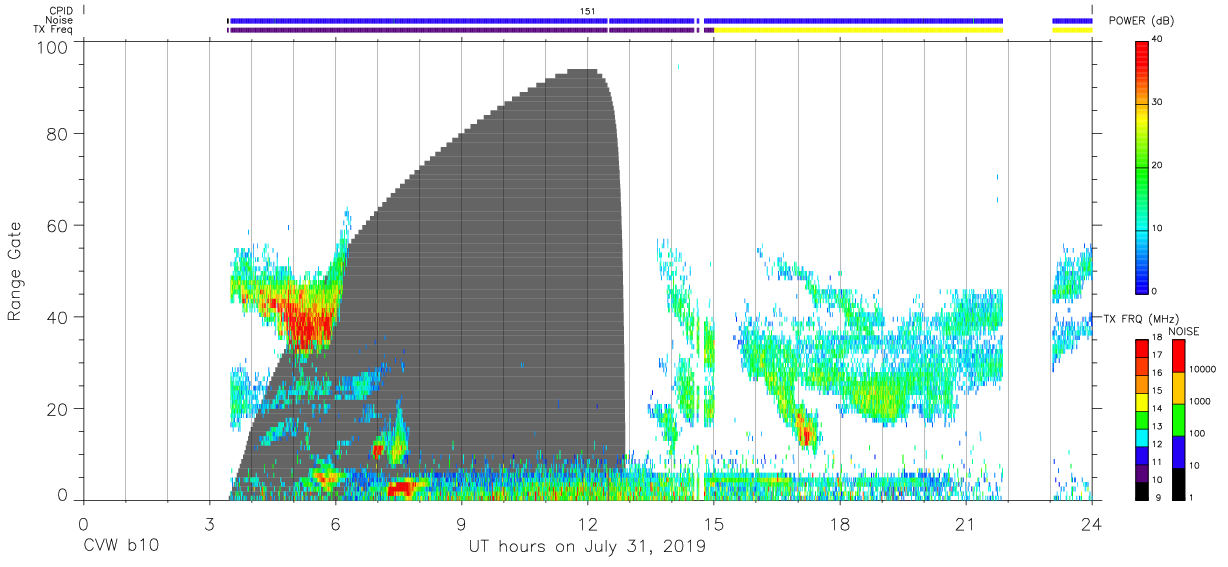1228x567 pixels.
Task: Click the TX FRQ (MHz) legend title
Action: pyautogui.click(x=1141, y=318)
